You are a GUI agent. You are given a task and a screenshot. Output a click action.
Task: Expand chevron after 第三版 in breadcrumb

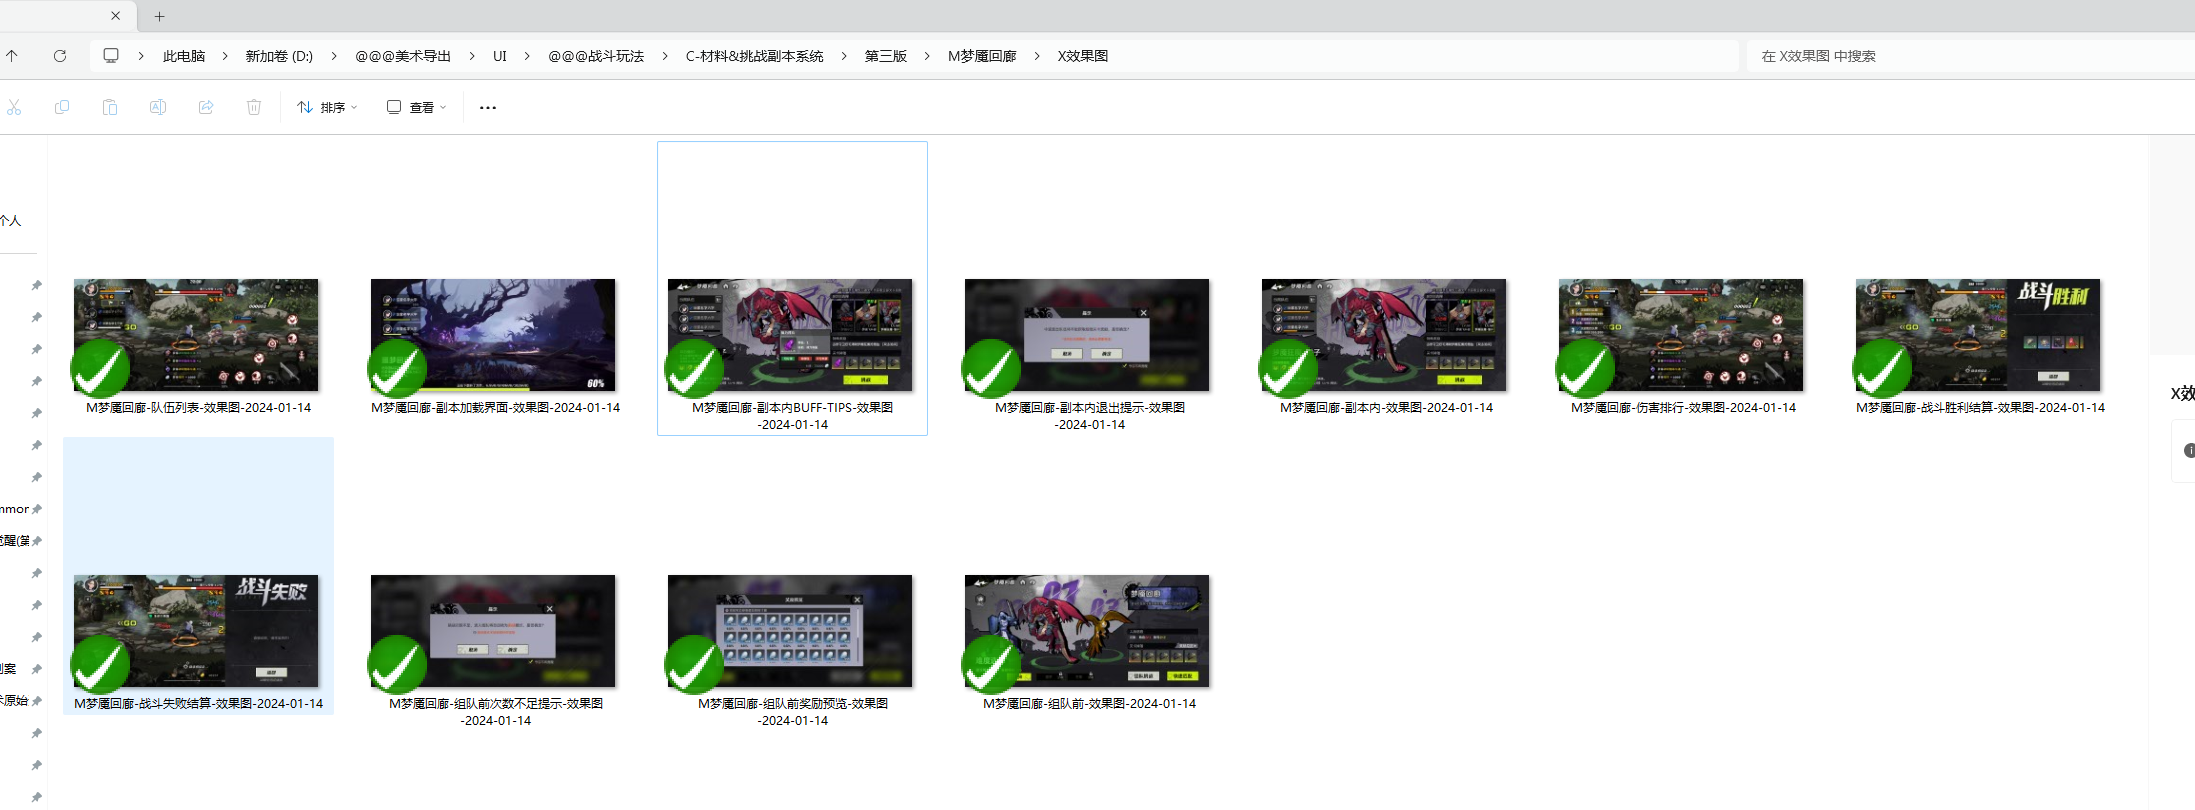tap(927, 56)
